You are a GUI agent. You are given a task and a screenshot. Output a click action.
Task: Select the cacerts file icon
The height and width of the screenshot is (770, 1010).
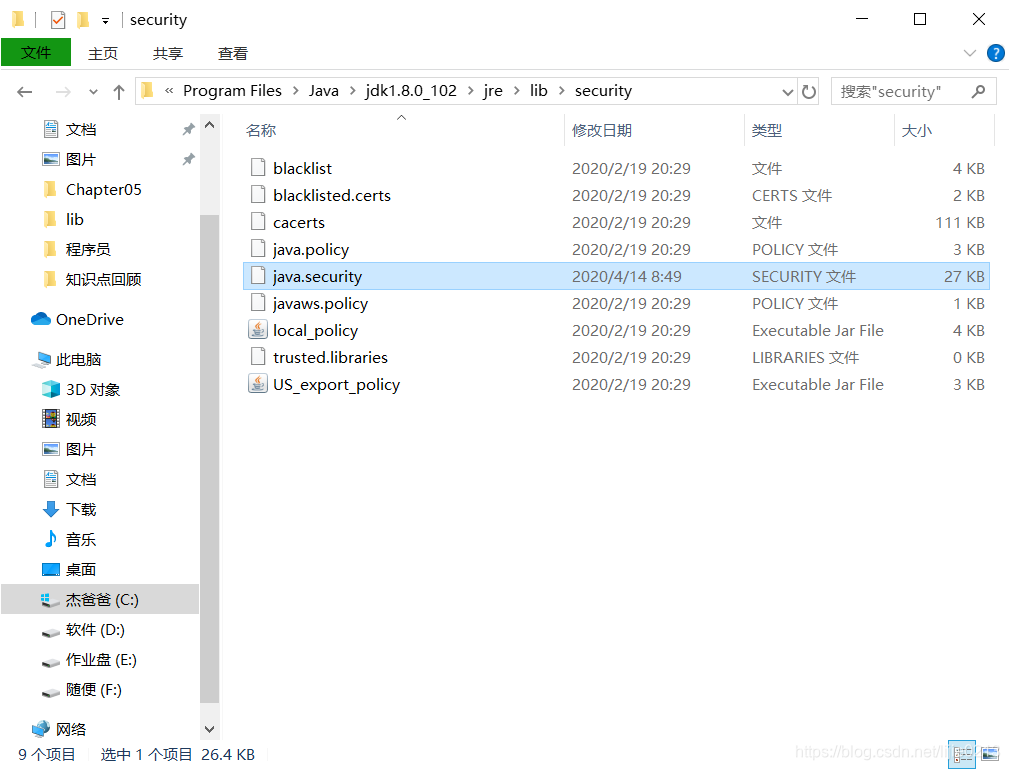(258, 222)
